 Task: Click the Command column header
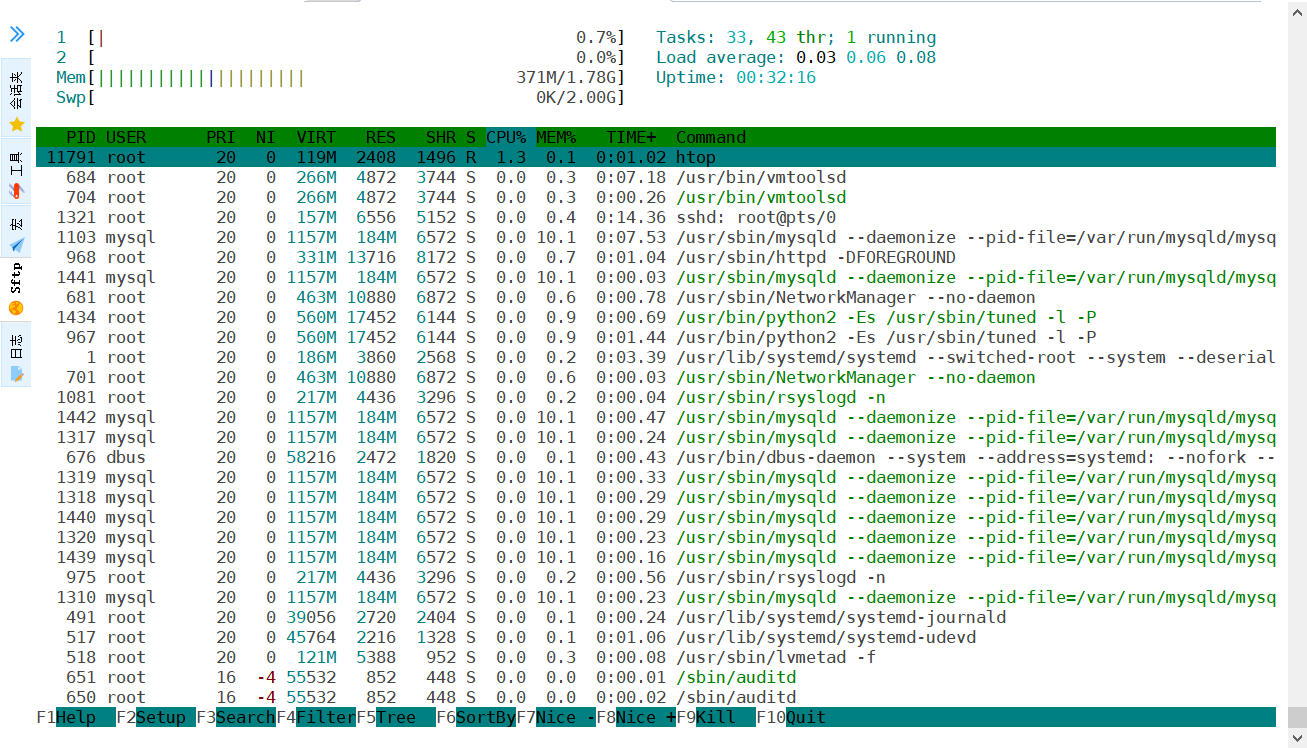(711, 137)
